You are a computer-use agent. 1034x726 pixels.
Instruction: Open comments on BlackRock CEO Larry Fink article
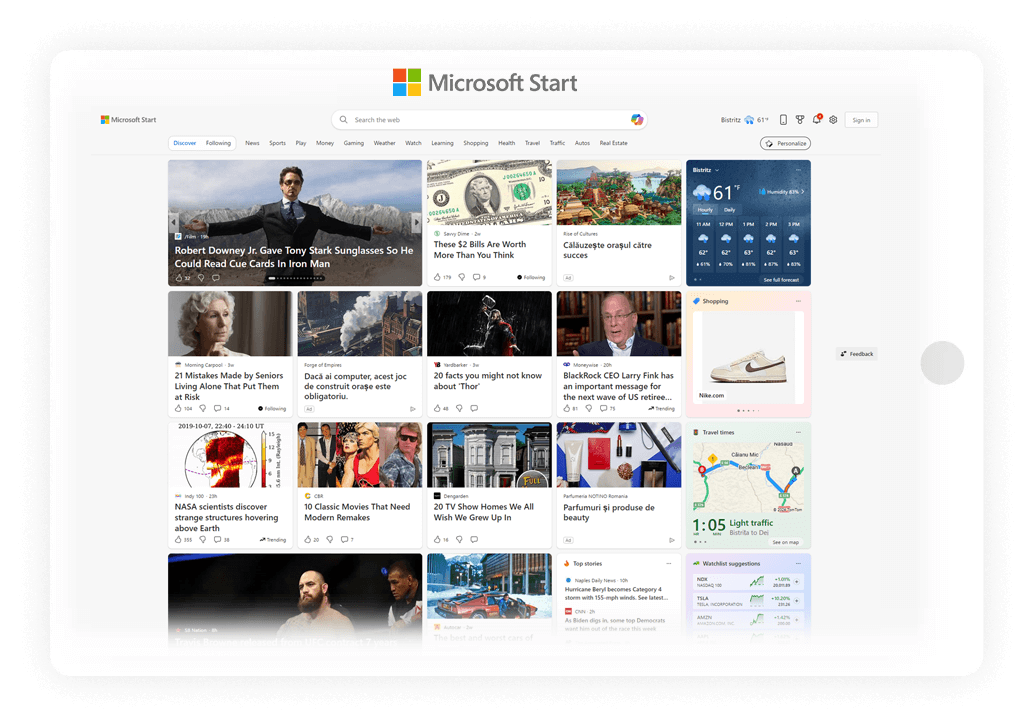point(603,408)
